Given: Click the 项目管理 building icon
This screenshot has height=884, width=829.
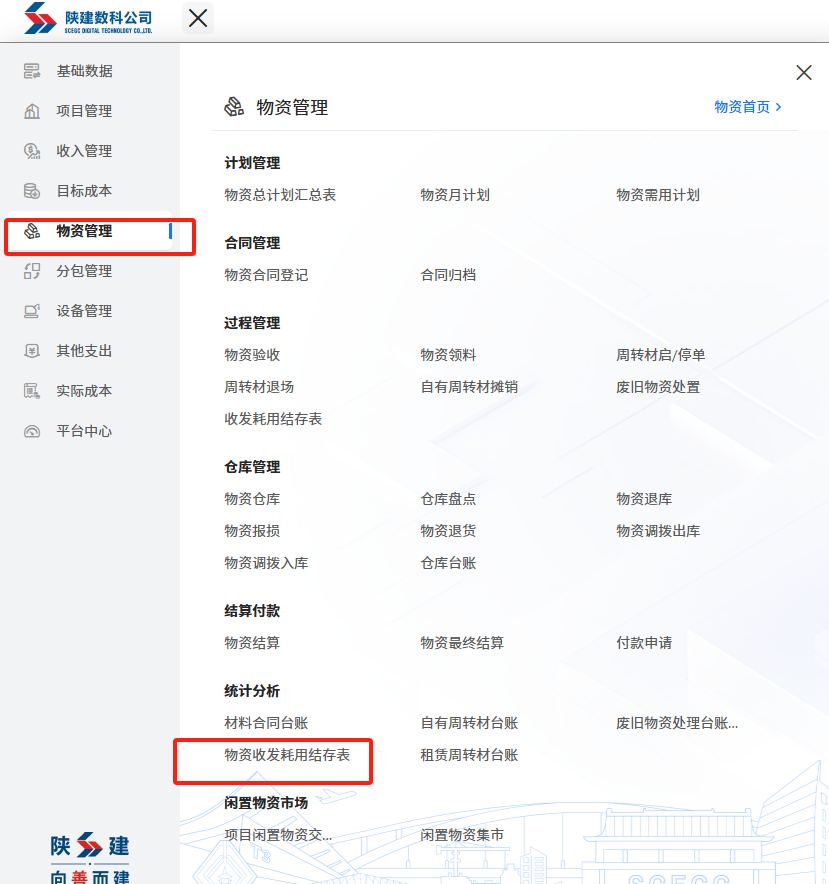Looking at the screenshot, I should coord(32,111).
